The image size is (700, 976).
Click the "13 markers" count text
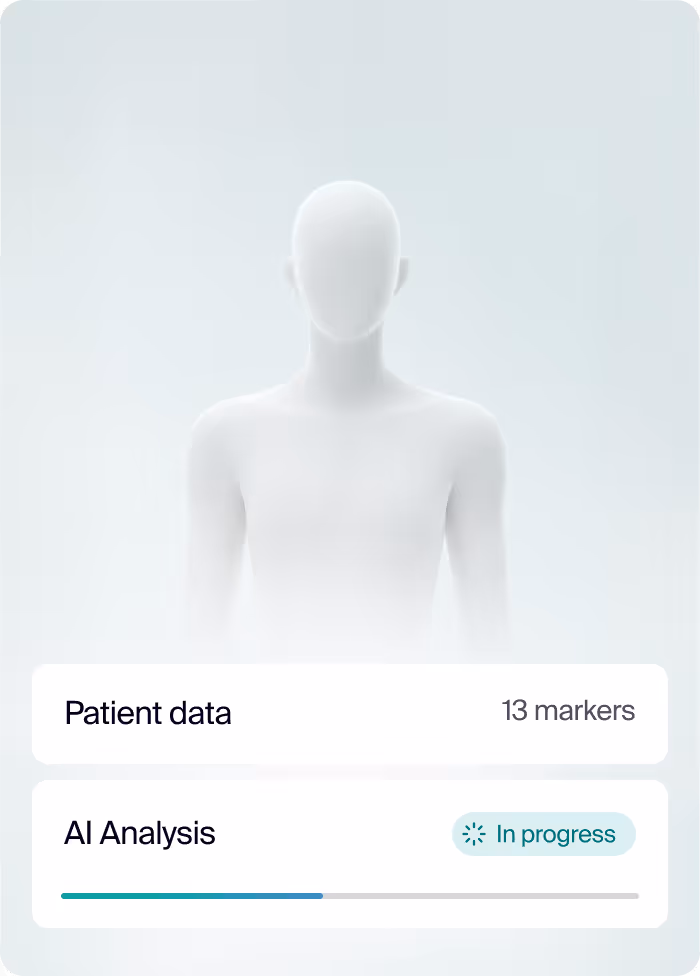[568, 711]
